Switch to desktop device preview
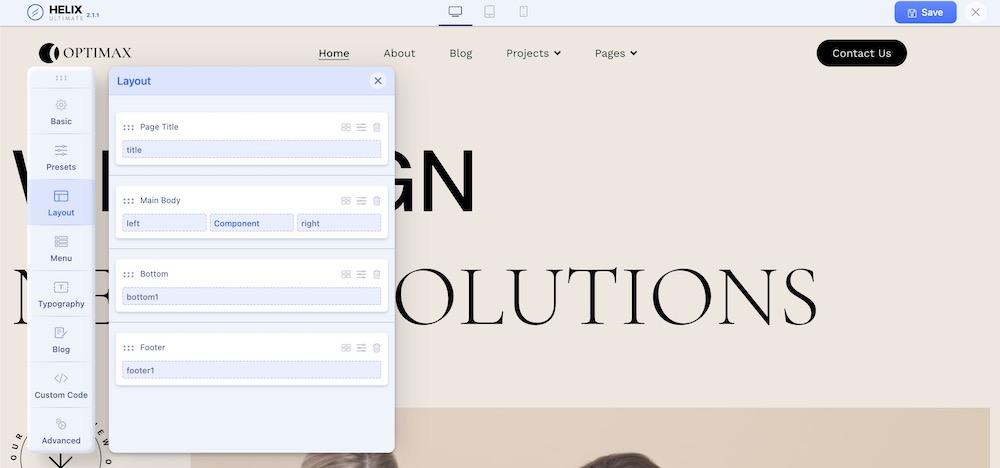1000x468 pixels. tap(455, 11)
